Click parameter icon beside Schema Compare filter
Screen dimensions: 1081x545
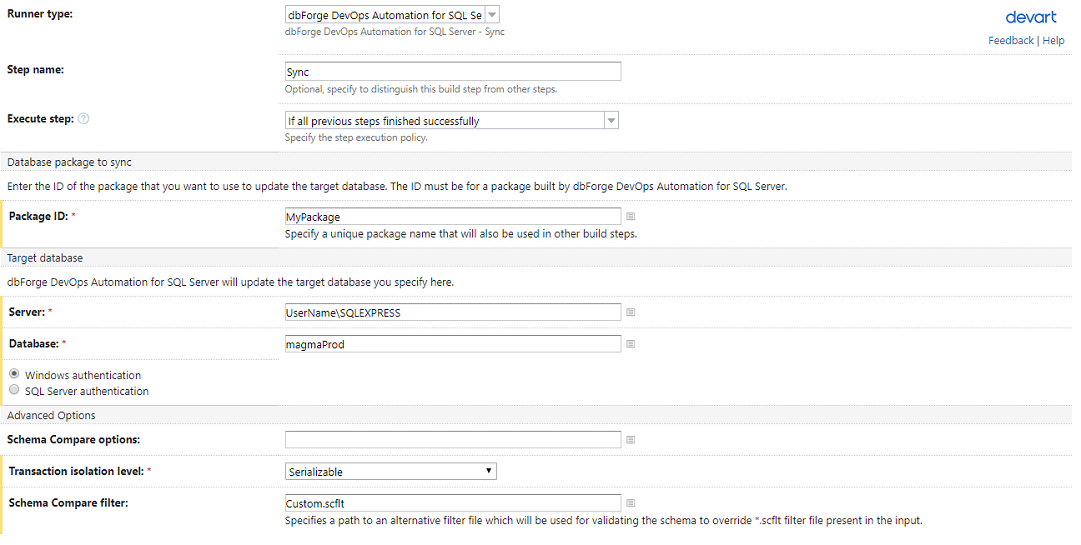[630, 503]
